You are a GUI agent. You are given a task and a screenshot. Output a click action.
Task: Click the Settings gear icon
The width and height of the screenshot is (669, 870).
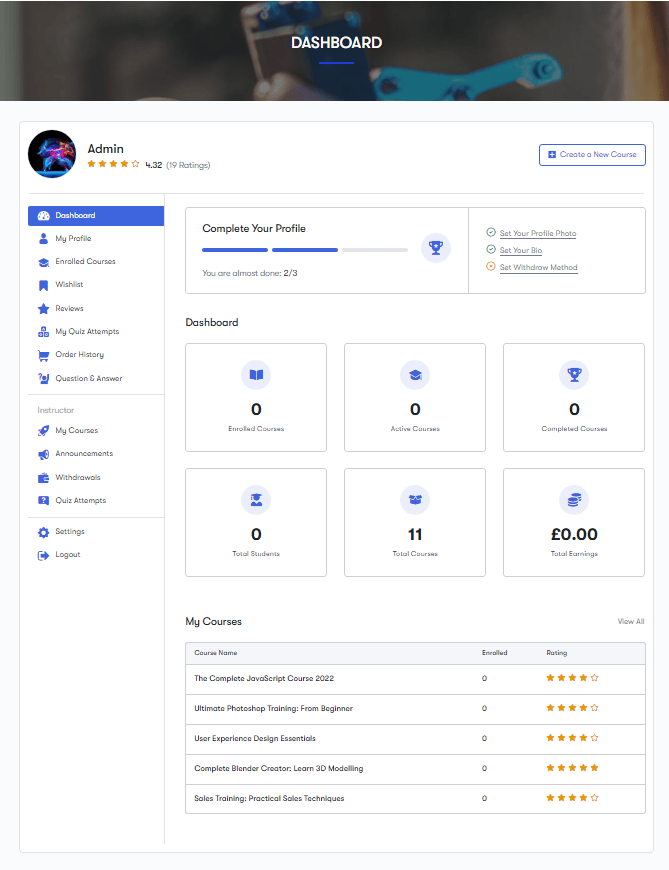click(x=43, y=532)
